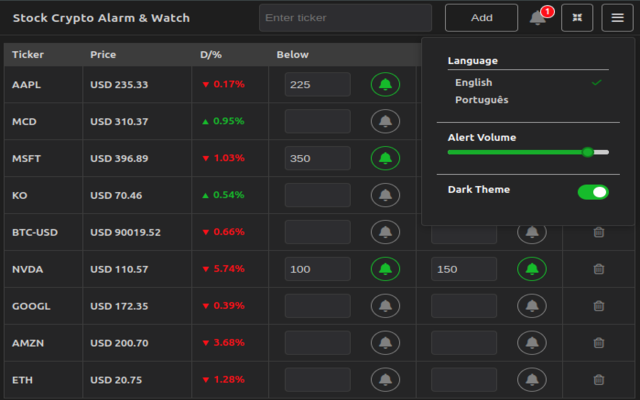This screenshot has height=400, width=640.
Task: Delete the AMZN row with trash icon
Action: click(x=599, y=343)
